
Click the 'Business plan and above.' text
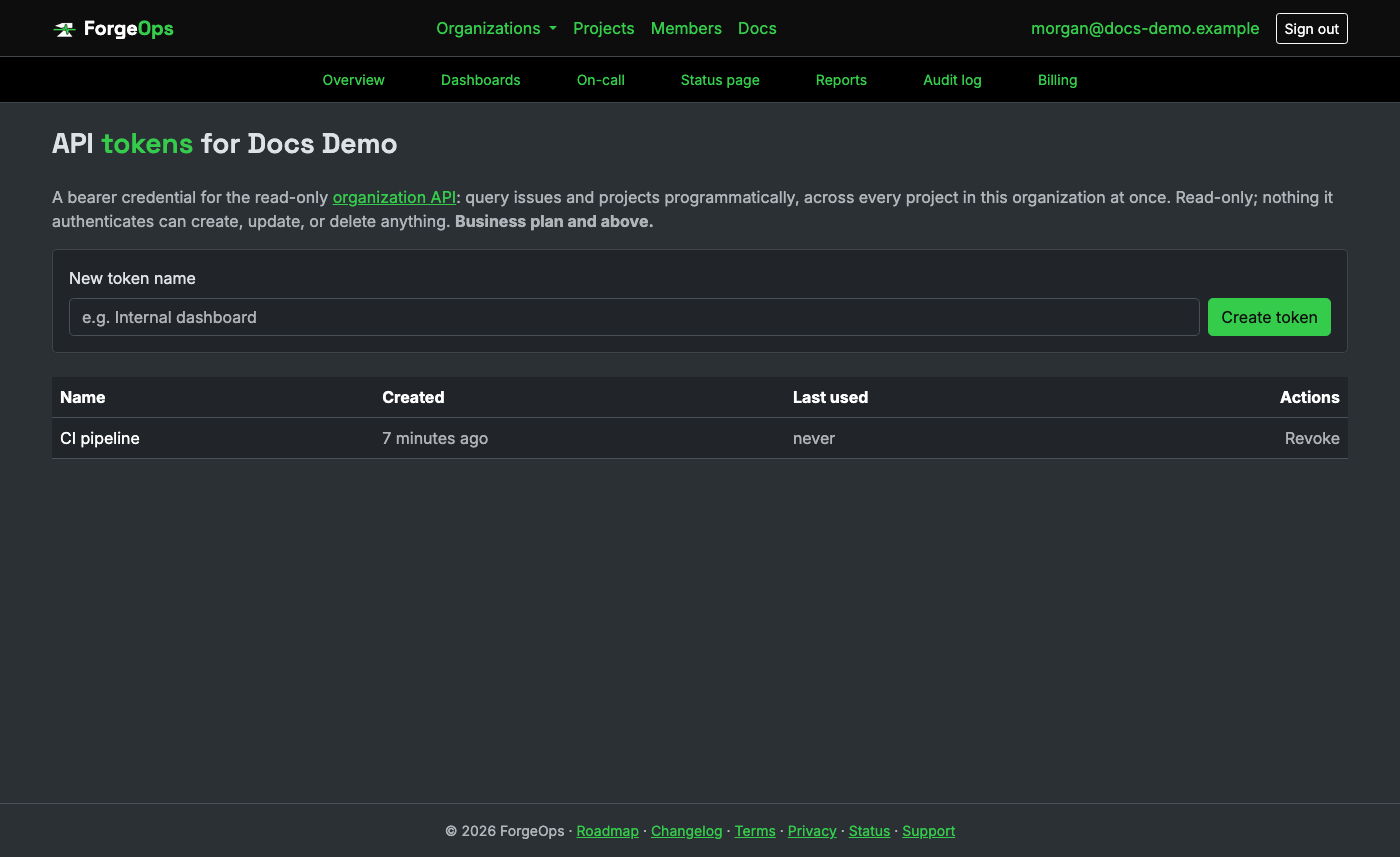point(554,222)
